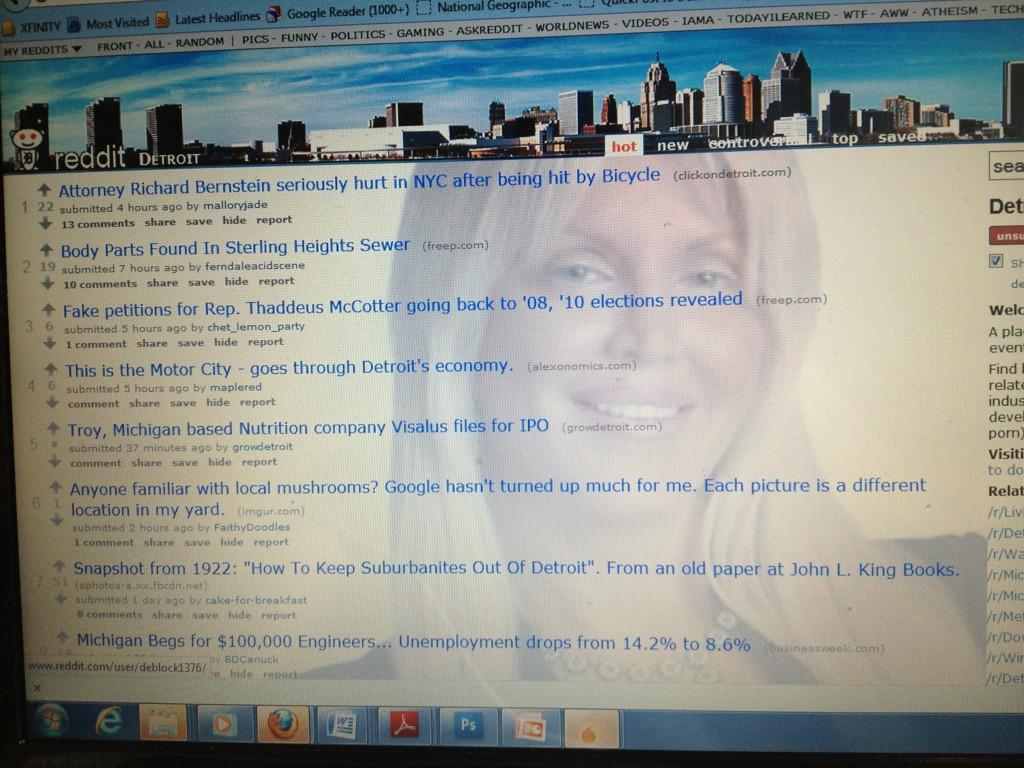Open PICS in the subreddit bar
Image resolution: width=1024 pixels, height=768 pixels.
coord(255,39)
